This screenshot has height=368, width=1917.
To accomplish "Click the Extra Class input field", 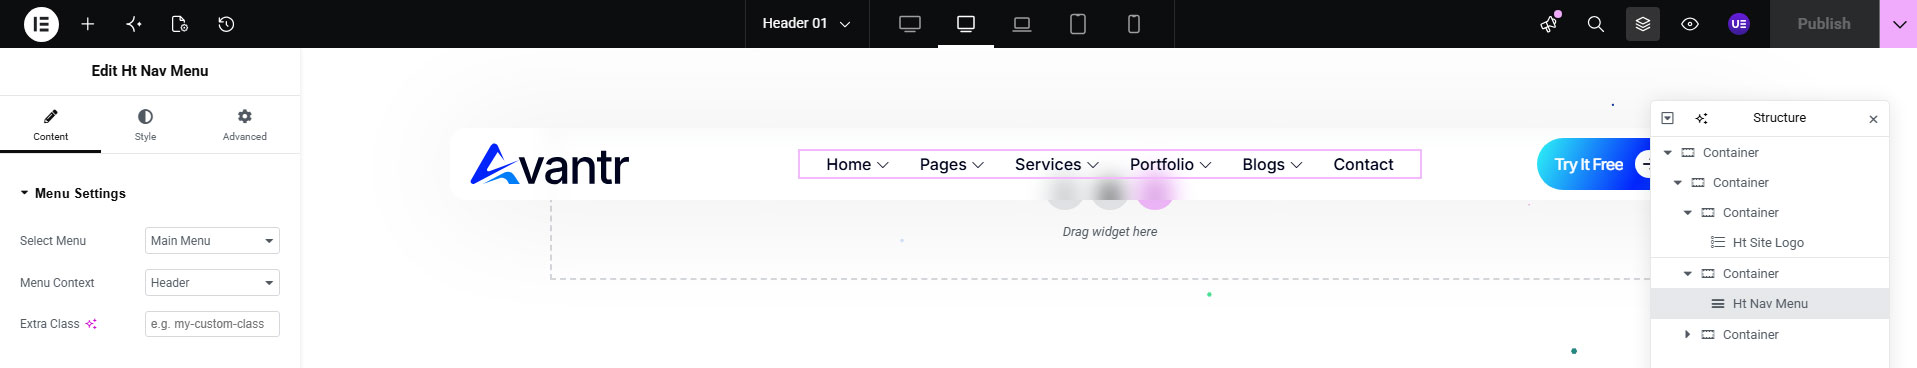I will [212, 324].
